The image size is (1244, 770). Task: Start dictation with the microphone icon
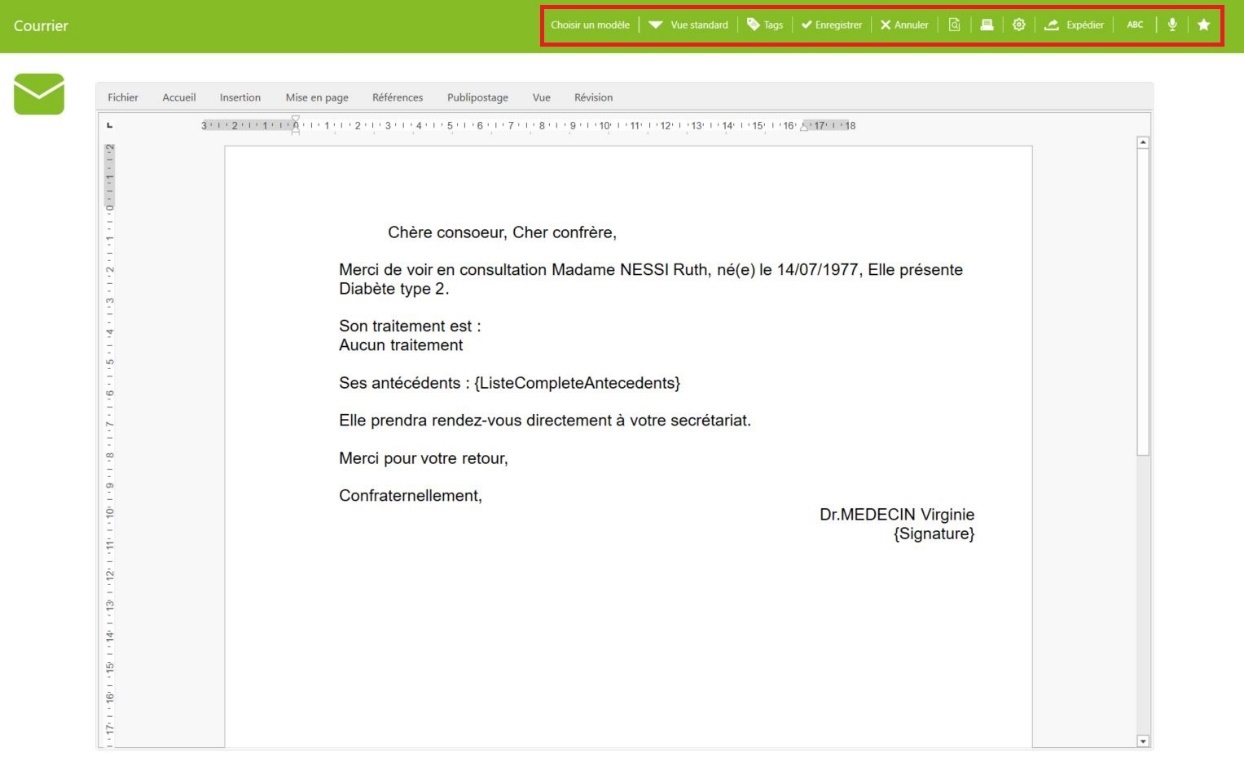pyautogui.click(x=1172, y=25)
